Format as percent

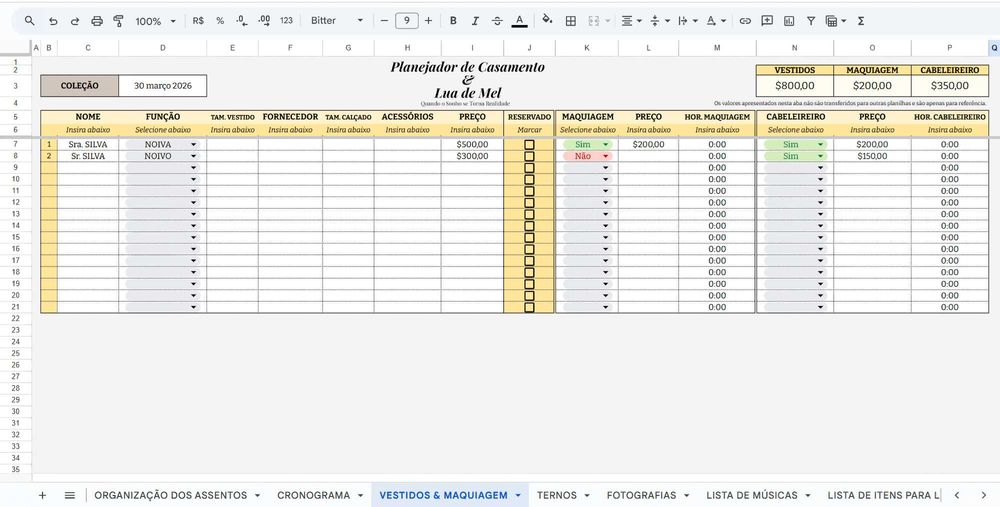[x=220, y=20]
